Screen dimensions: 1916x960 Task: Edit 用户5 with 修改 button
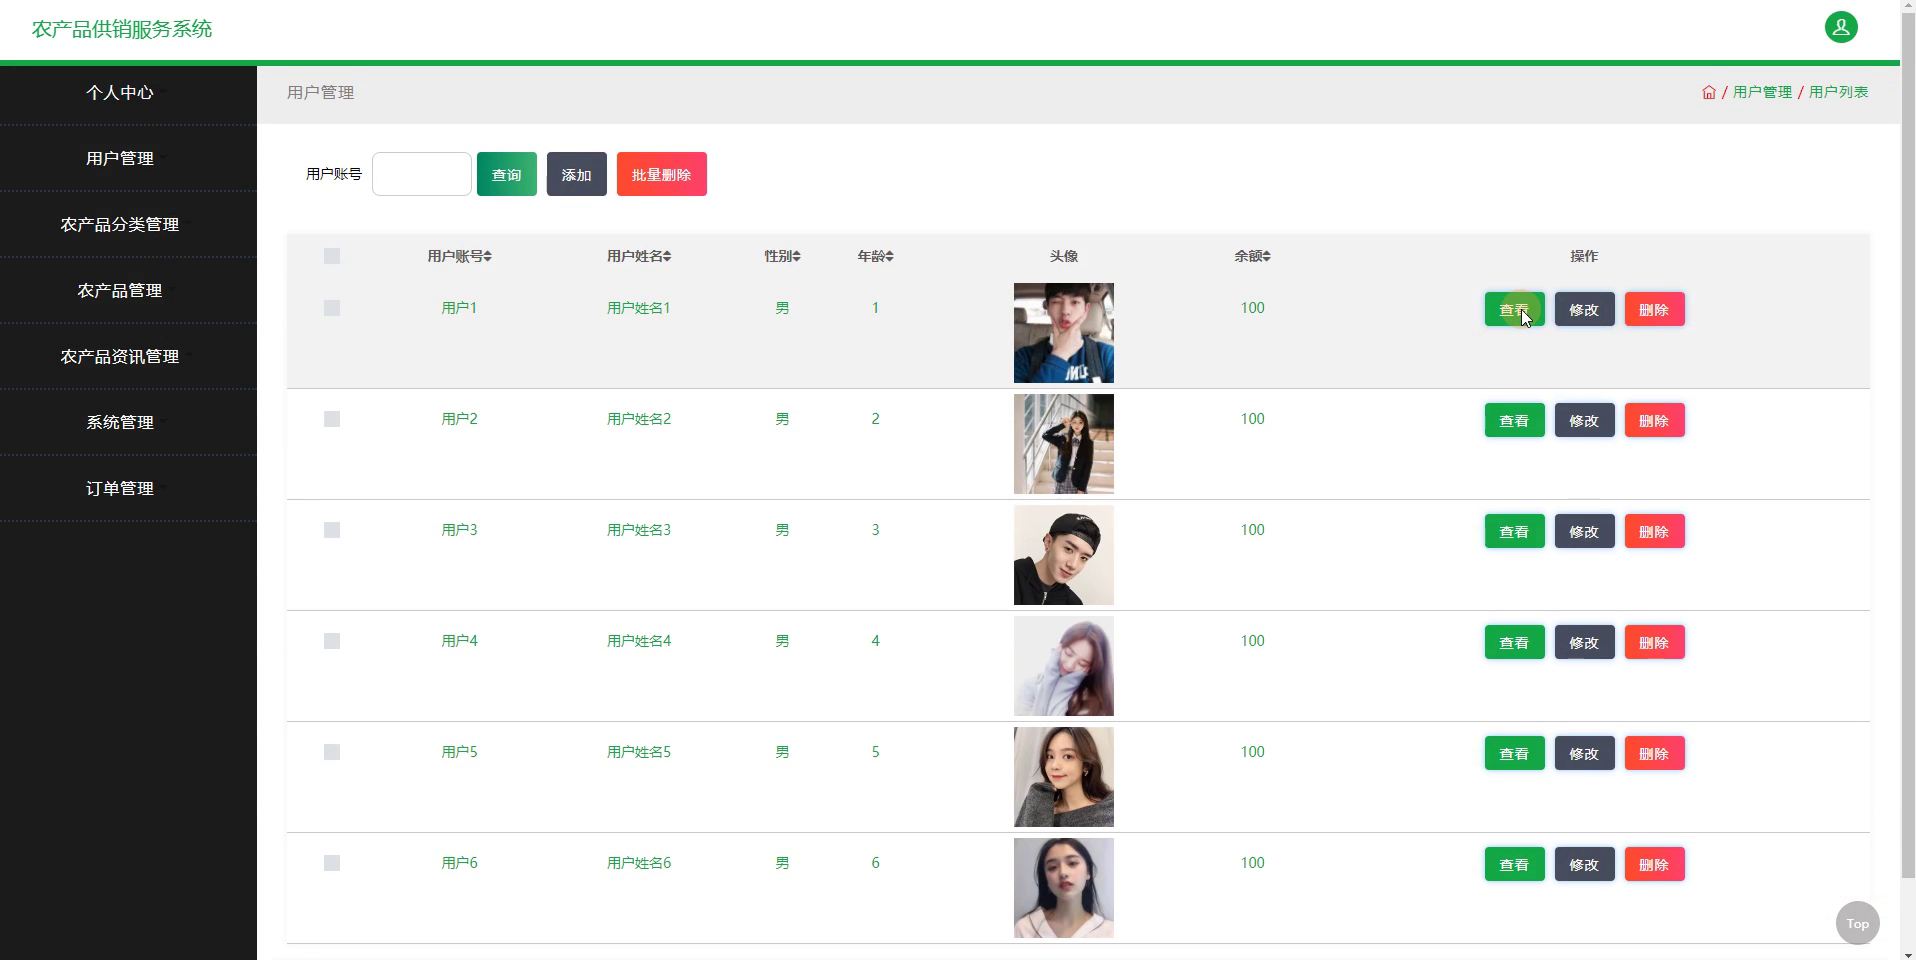(x=1584, y=753)
